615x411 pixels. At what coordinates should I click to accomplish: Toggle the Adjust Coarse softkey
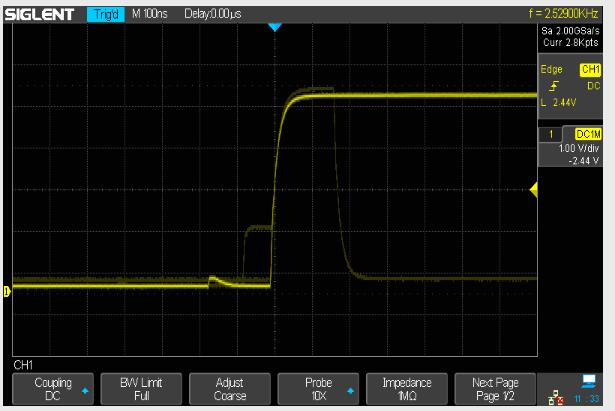[x=230, y=389]
